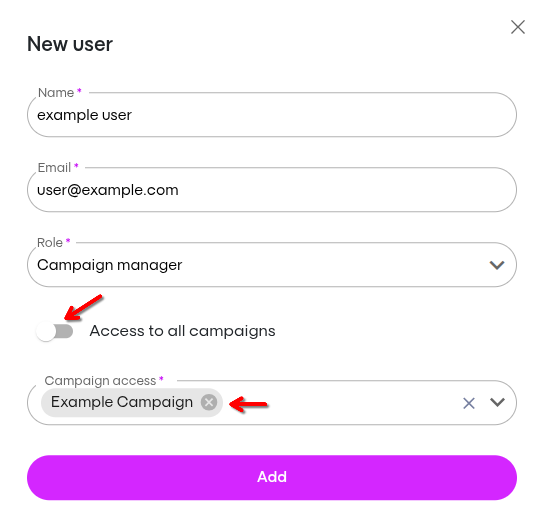This screenshot has width=544, height=527.
Task: Click the Campaign access label
Action: pos(100,381)
